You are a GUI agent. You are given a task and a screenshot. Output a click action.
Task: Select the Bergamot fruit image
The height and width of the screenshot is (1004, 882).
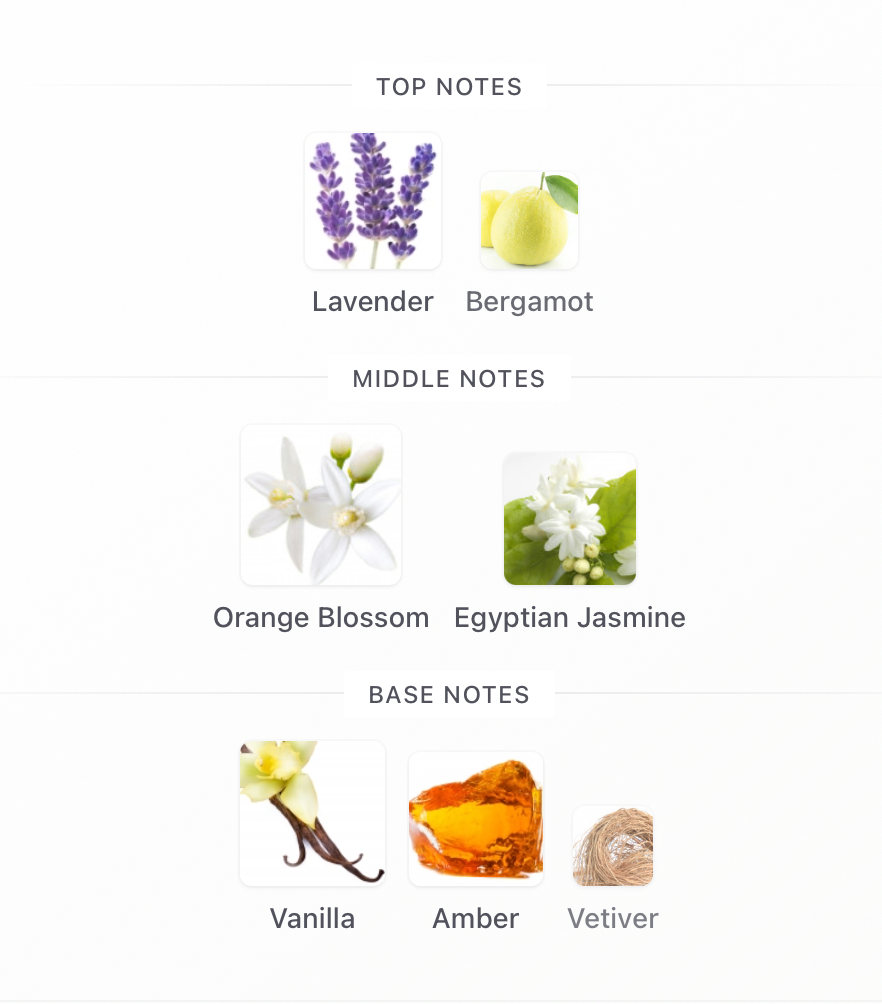[529, 220]
